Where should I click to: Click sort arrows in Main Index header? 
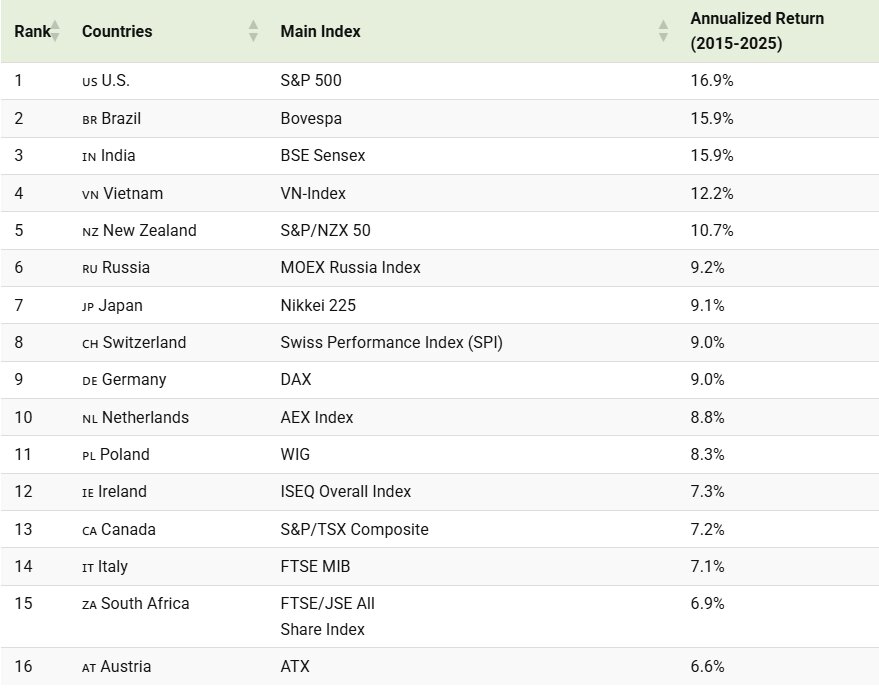point(663,31)
